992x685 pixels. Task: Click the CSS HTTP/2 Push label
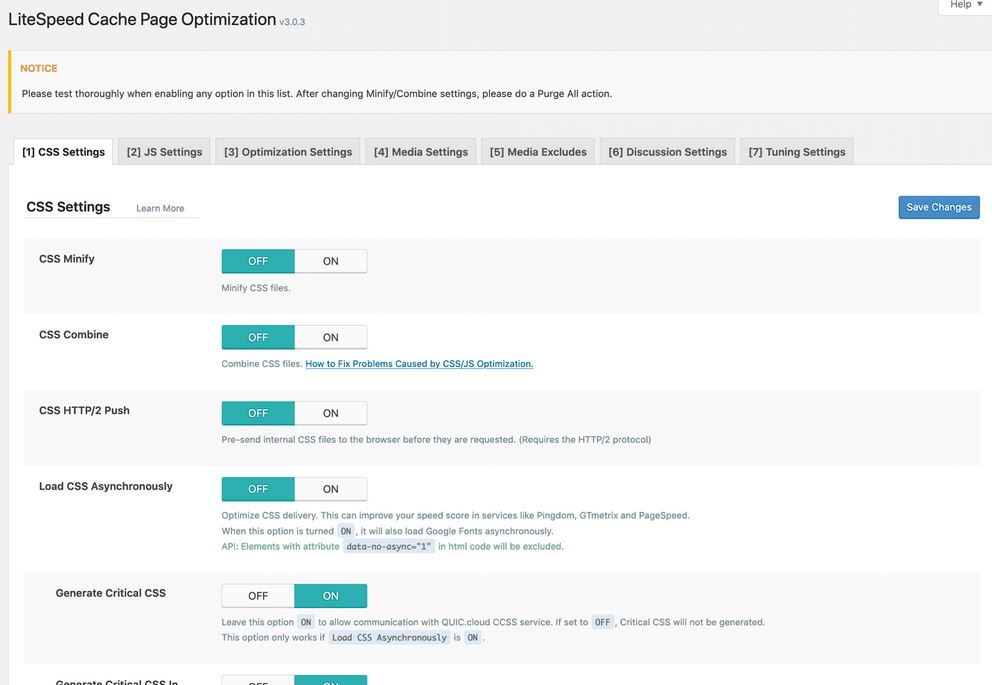[84, 410]
